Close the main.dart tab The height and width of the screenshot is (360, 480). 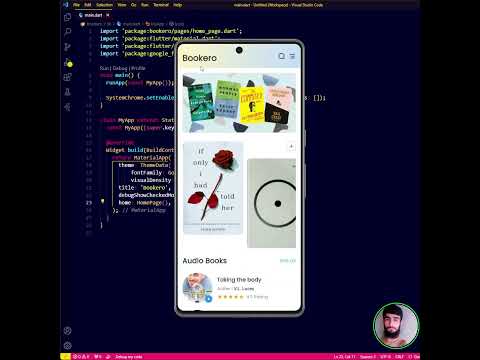click(x=108, y=15)
